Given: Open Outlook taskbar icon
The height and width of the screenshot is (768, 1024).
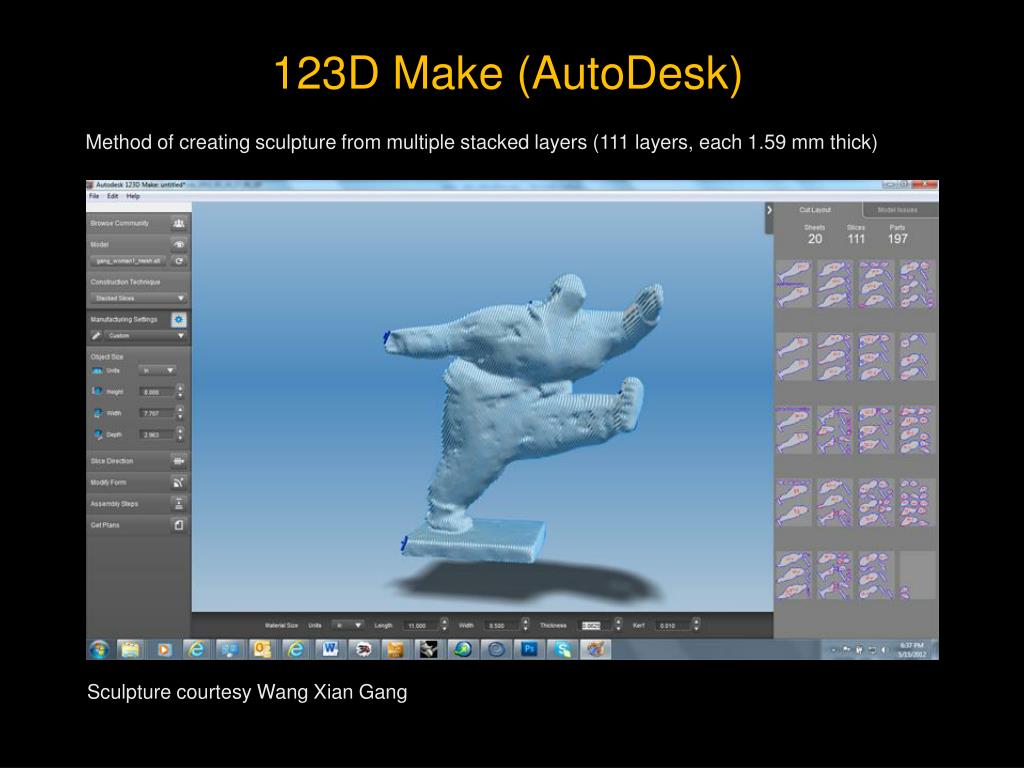Looking at the screenshot, I should point(263,649).
